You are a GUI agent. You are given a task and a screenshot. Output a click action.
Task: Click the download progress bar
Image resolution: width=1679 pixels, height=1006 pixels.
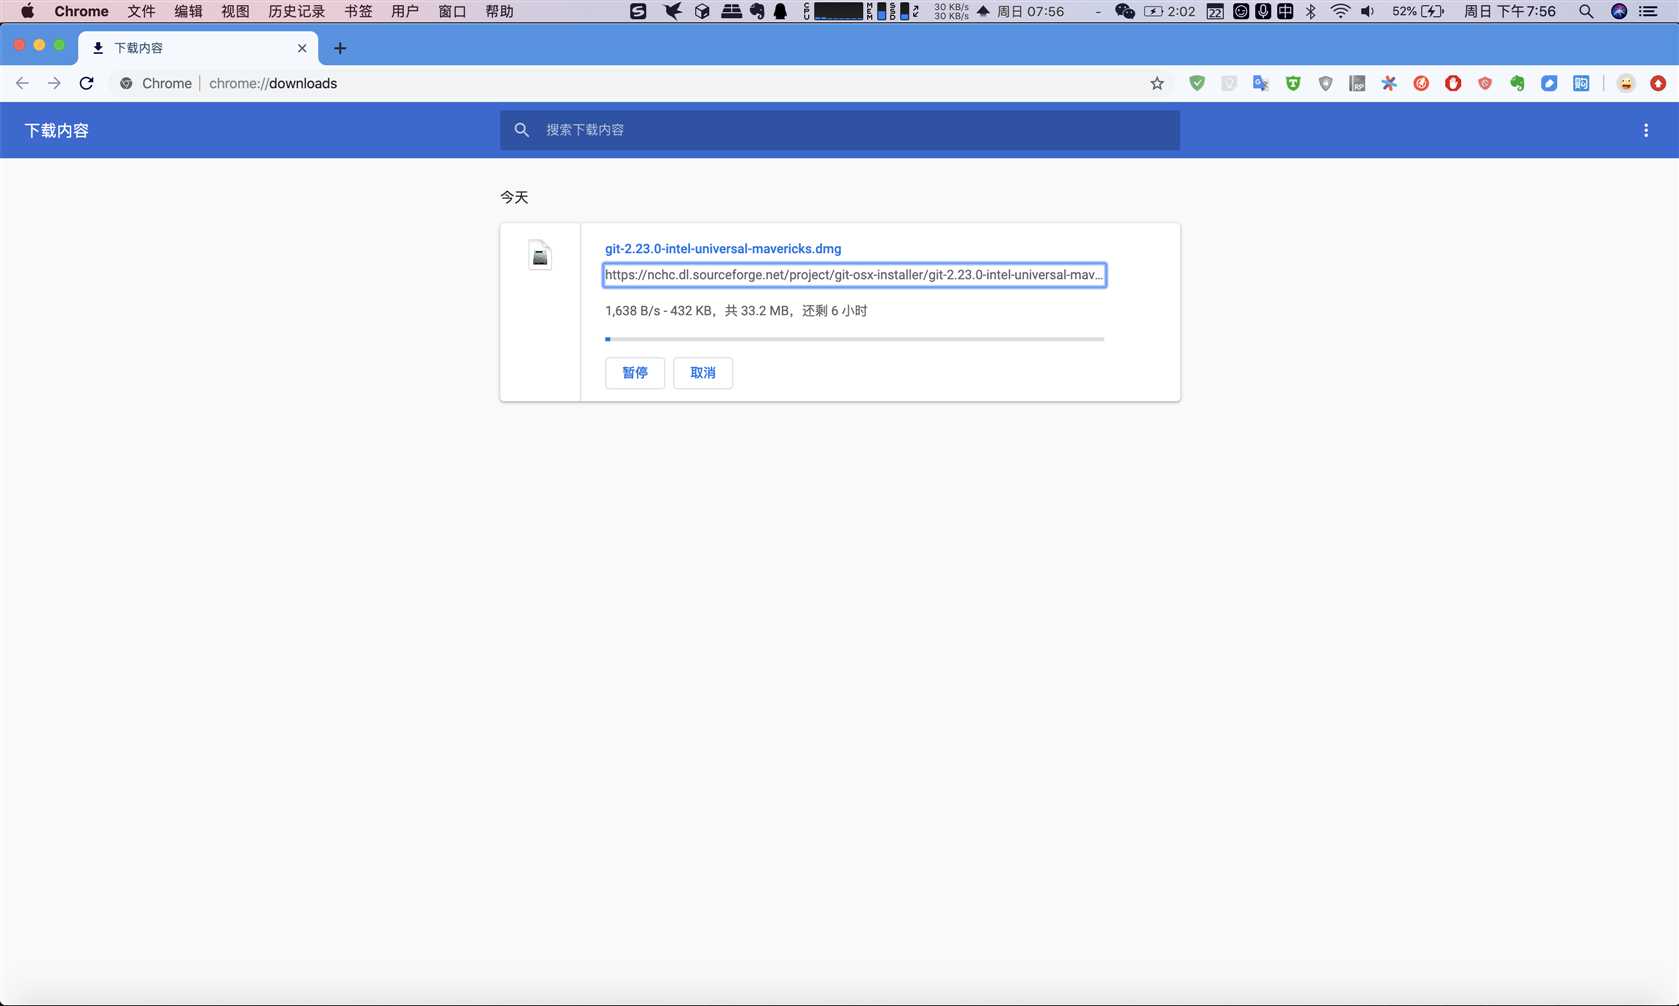pos(854,339)
